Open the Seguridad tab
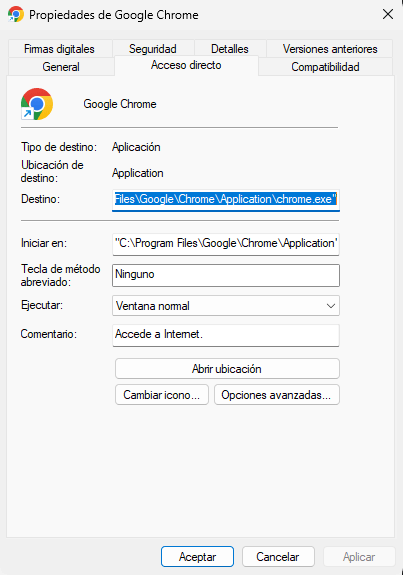 (x=153, y=49)
